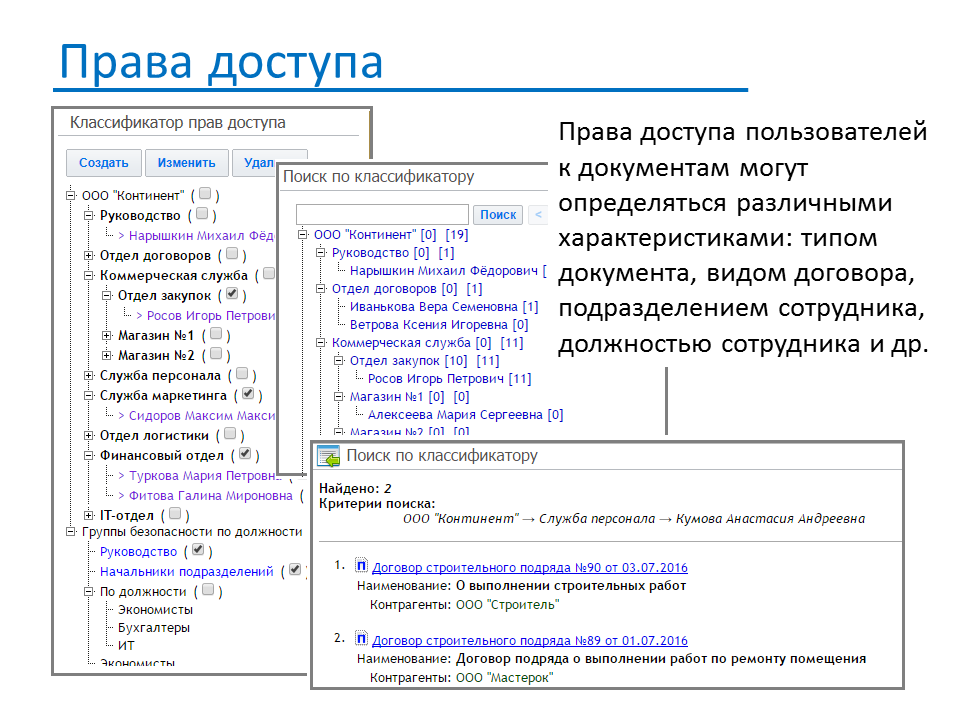The image size is (960, 720).
Task: Collapse the Служба маркетинга node
Action: coord(89,396)
